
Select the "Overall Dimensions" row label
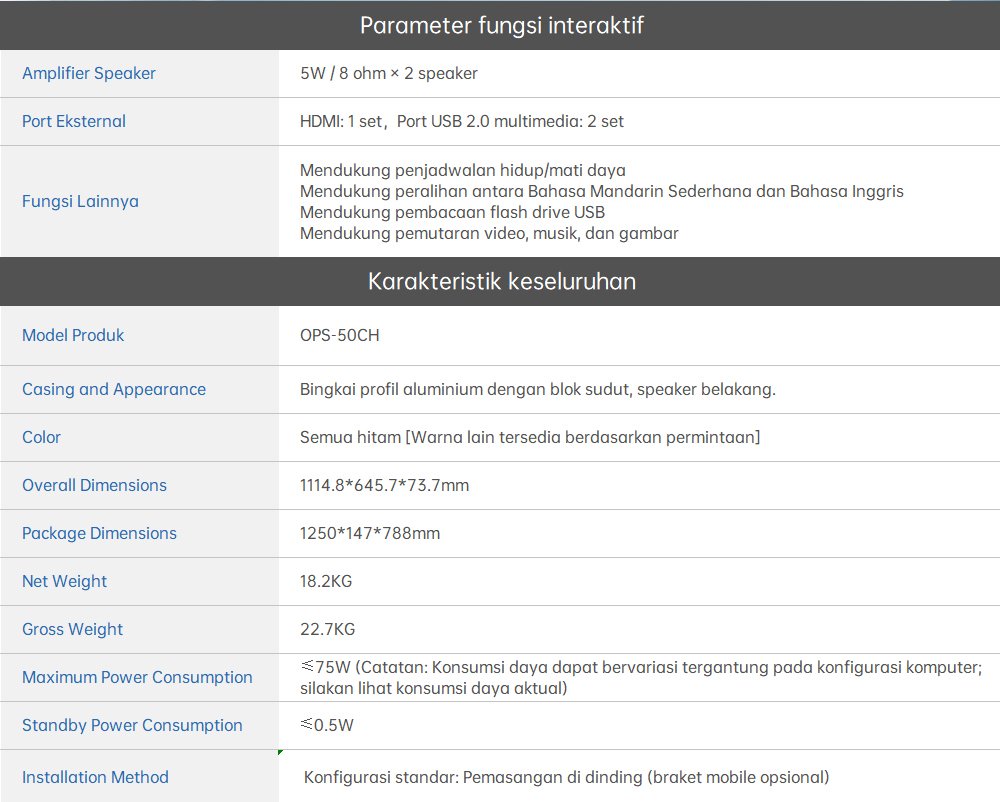pyautogui.click(x=94, y=485)
